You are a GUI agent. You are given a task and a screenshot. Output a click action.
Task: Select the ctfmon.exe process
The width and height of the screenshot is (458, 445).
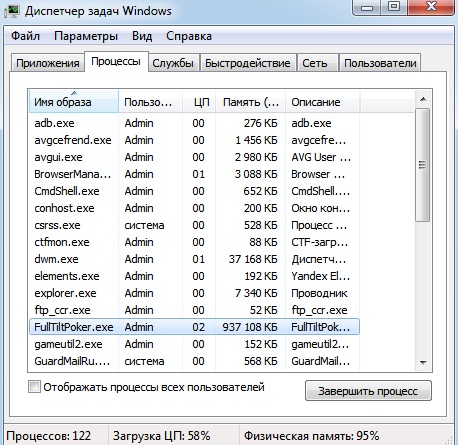194,242
